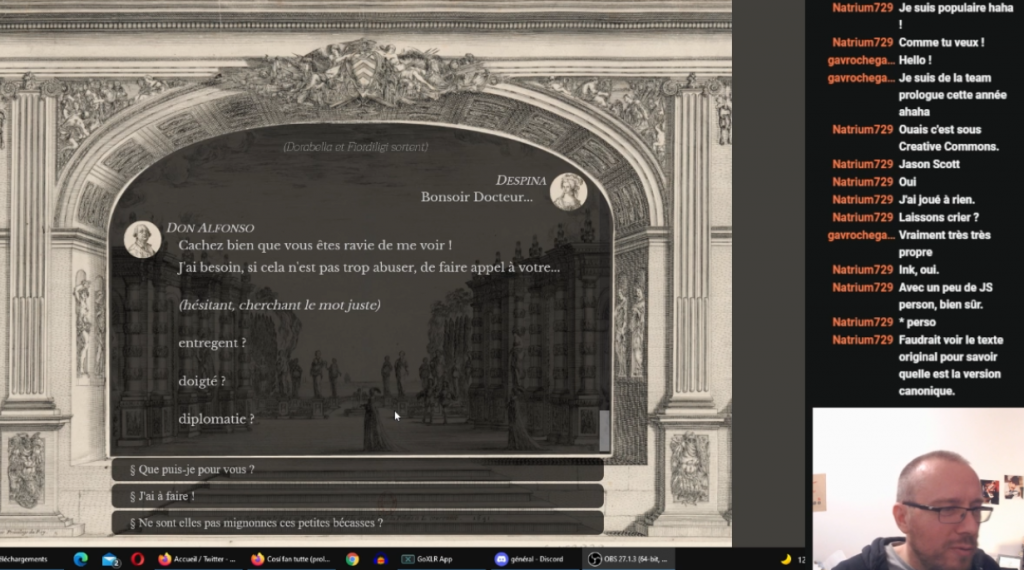This screenshot has width=1024, height=570.
Task: Choose the reply 'Que puis-je pour vous ?'
Action: tap(357, 469)
